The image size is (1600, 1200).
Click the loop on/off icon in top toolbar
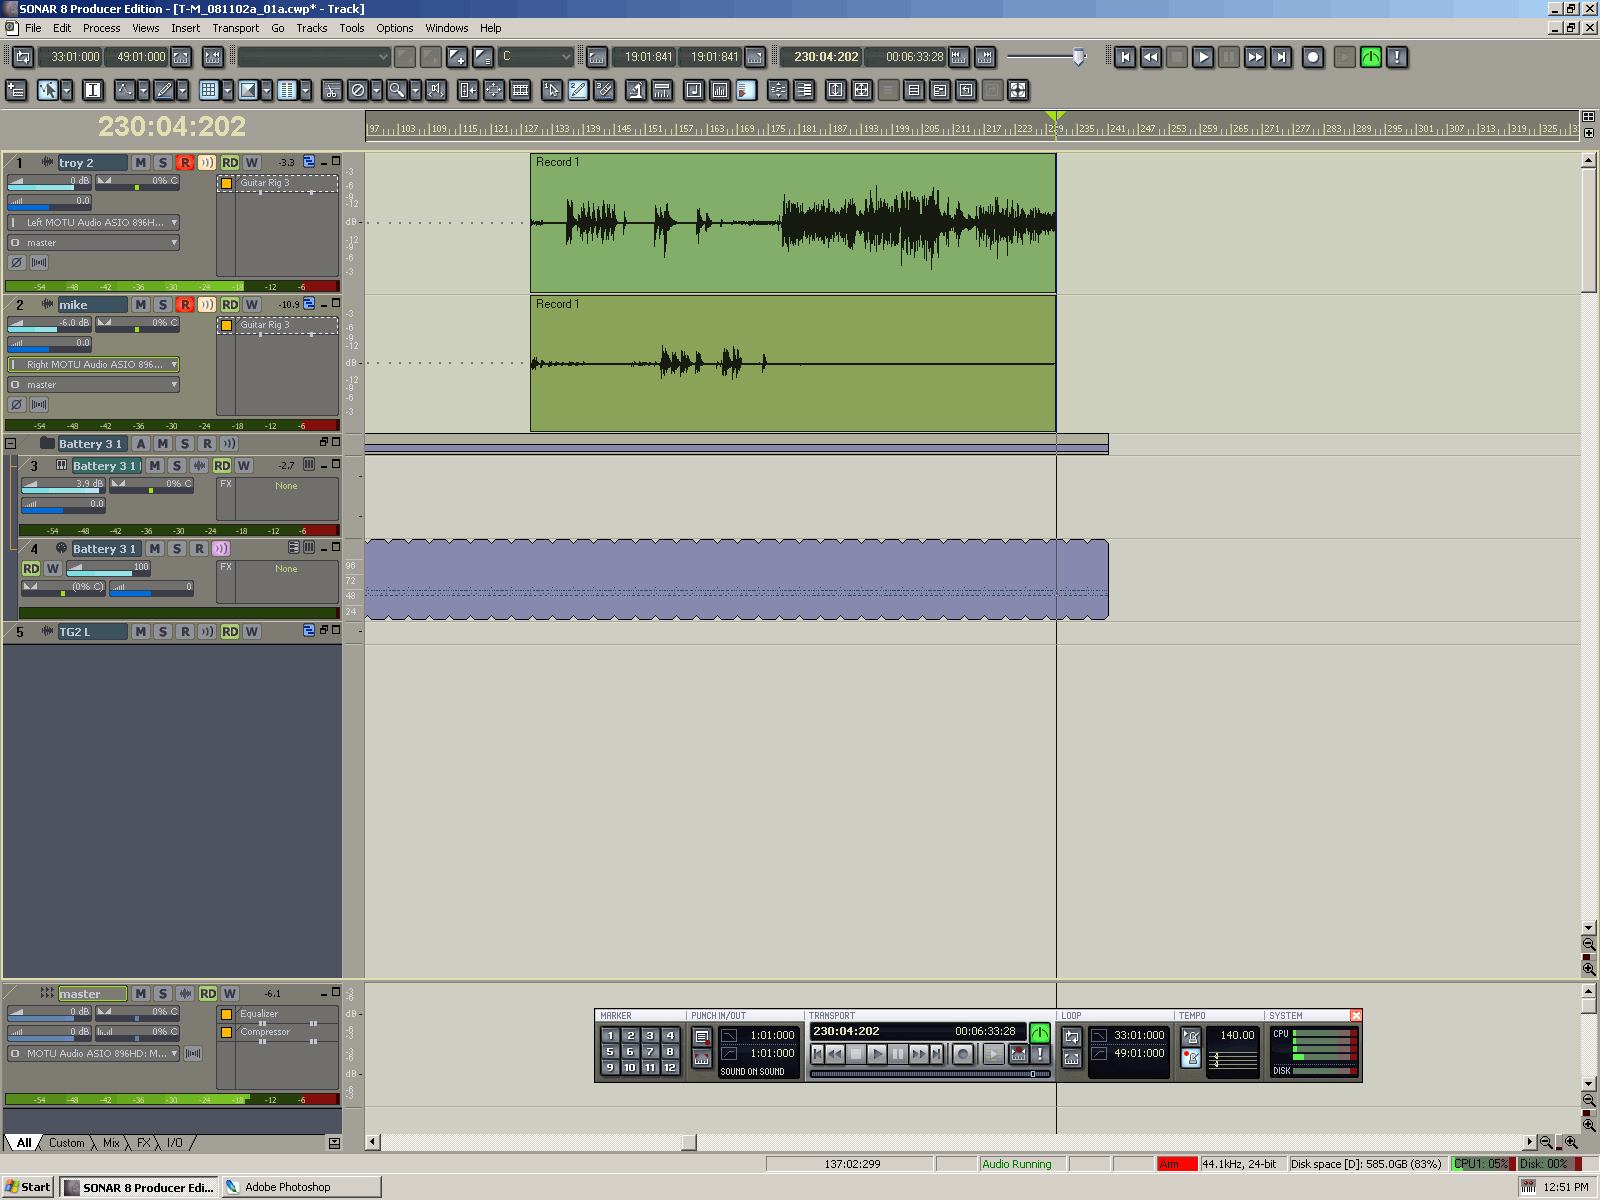coord(22,57)
